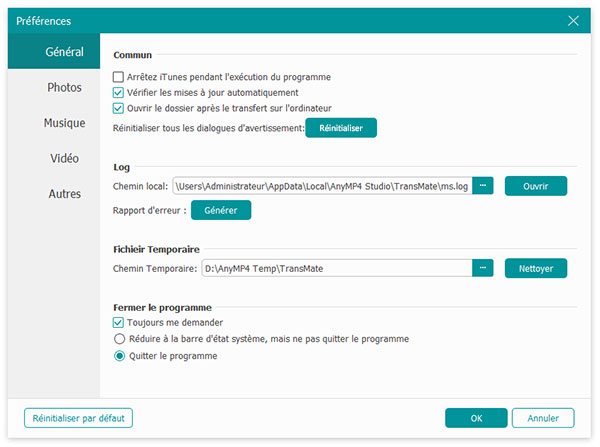Click Nettoyer to clean temporary files
Image resolution: width=600 pixels, height=447 pixels.
tap(536, 268)
